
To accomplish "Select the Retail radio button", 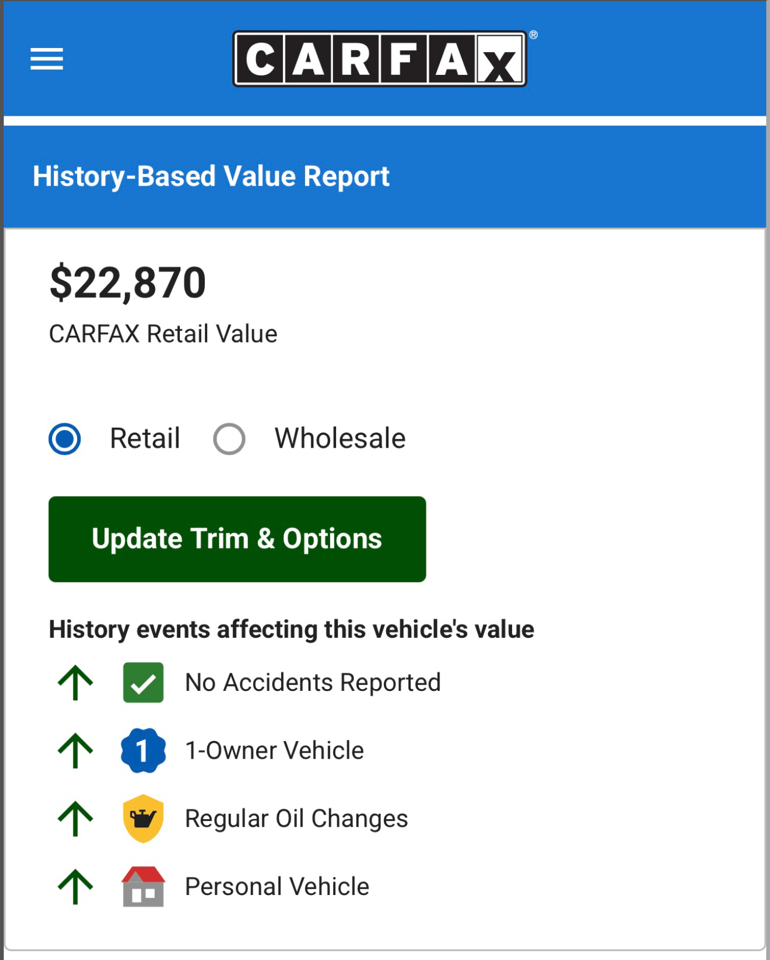I will 65,439.
